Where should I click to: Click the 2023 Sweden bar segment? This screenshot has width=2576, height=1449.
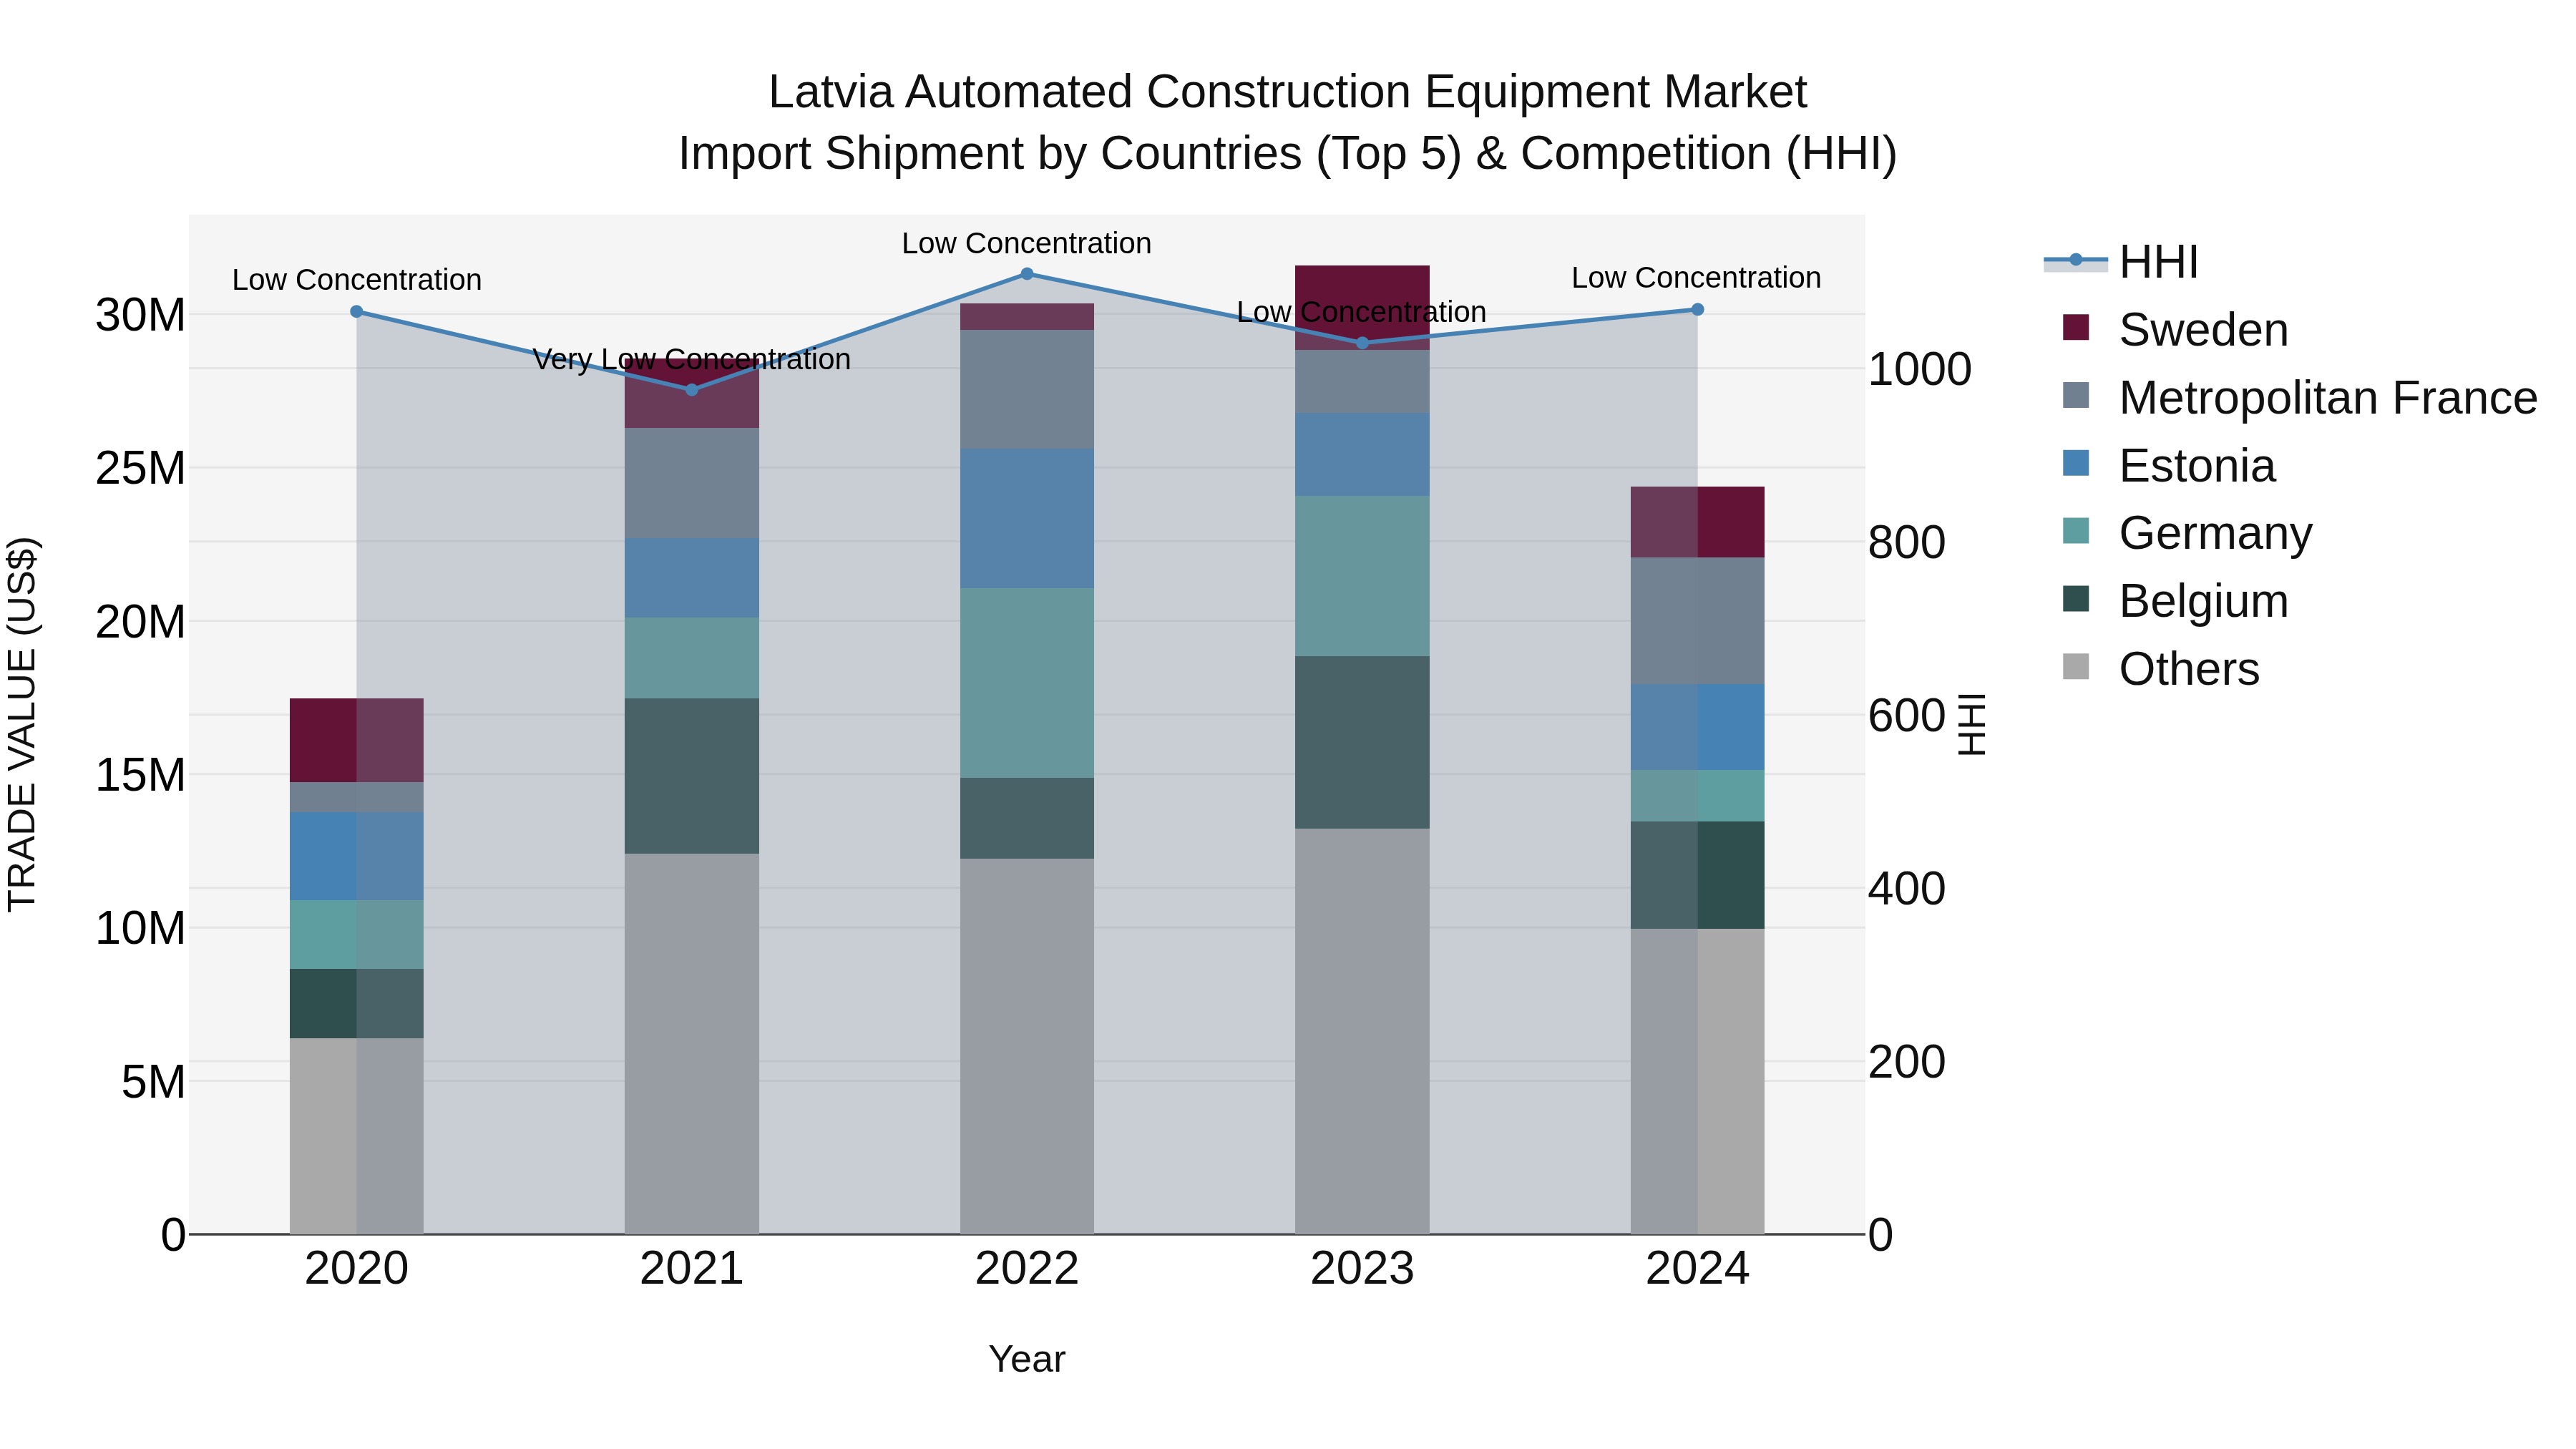pos(1362,308)
